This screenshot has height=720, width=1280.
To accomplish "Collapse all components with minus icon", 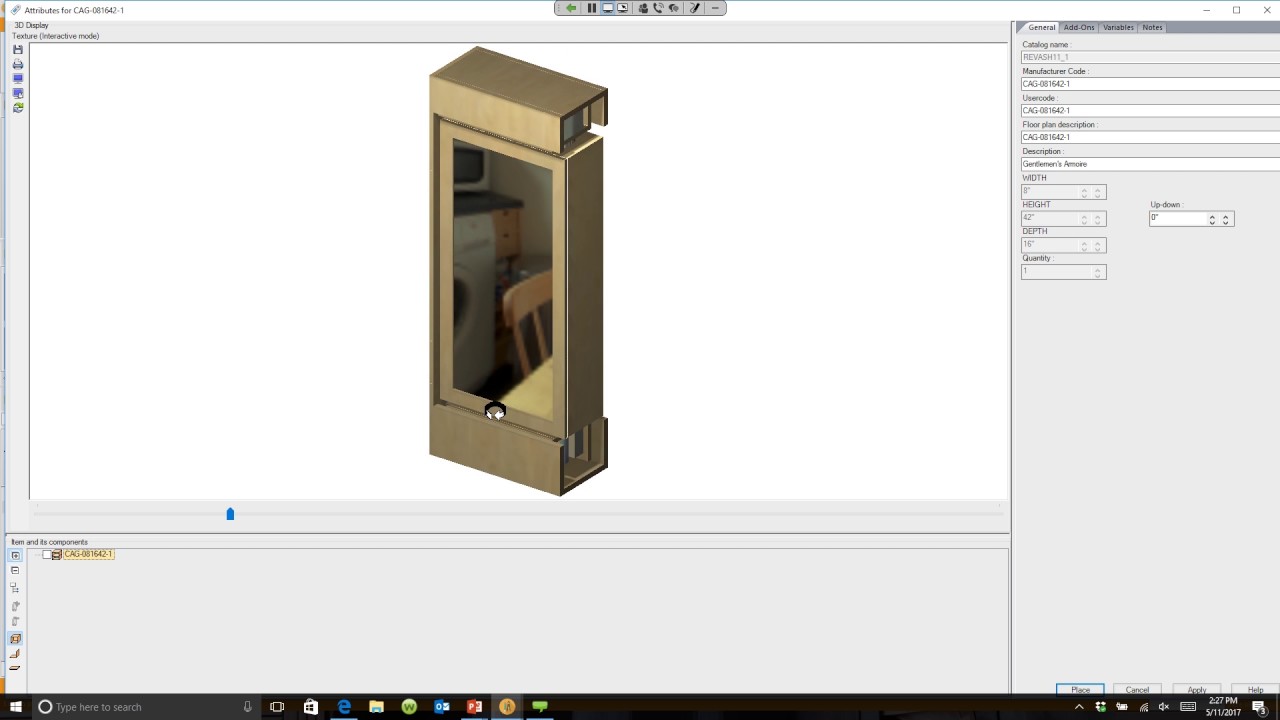I will pyautogui.click(x=15, y=570).
